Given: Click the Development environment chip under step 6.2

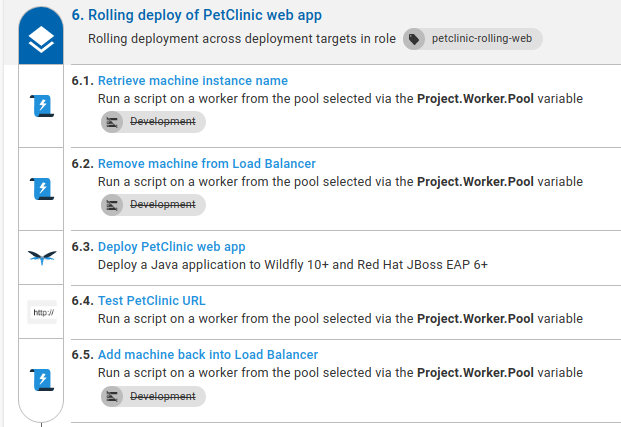Looking at the screenshot, I should click(153, 205).
